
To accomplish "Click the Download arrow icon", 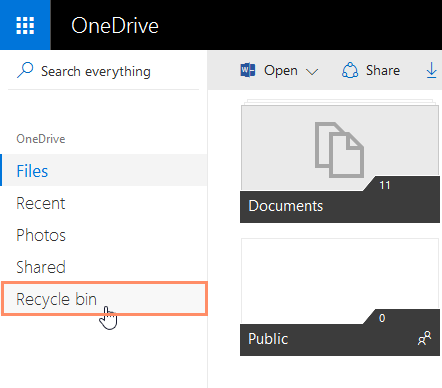I will [x=431, y=70].
